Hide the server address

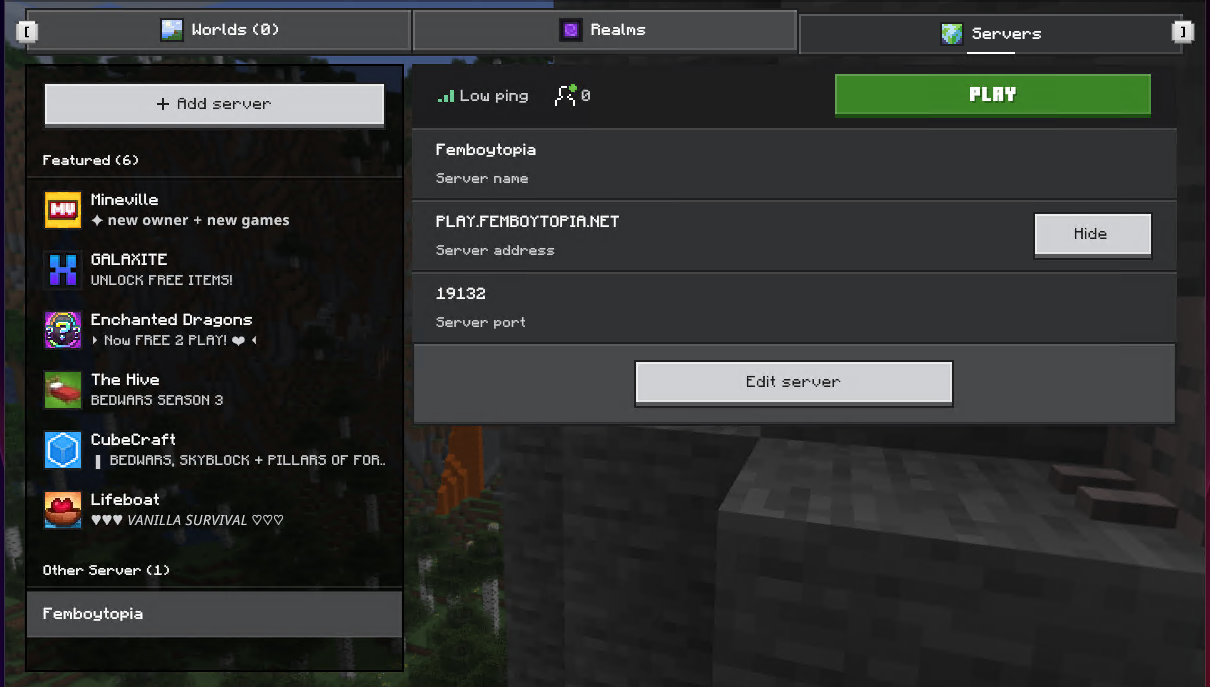click(1091, 234)
